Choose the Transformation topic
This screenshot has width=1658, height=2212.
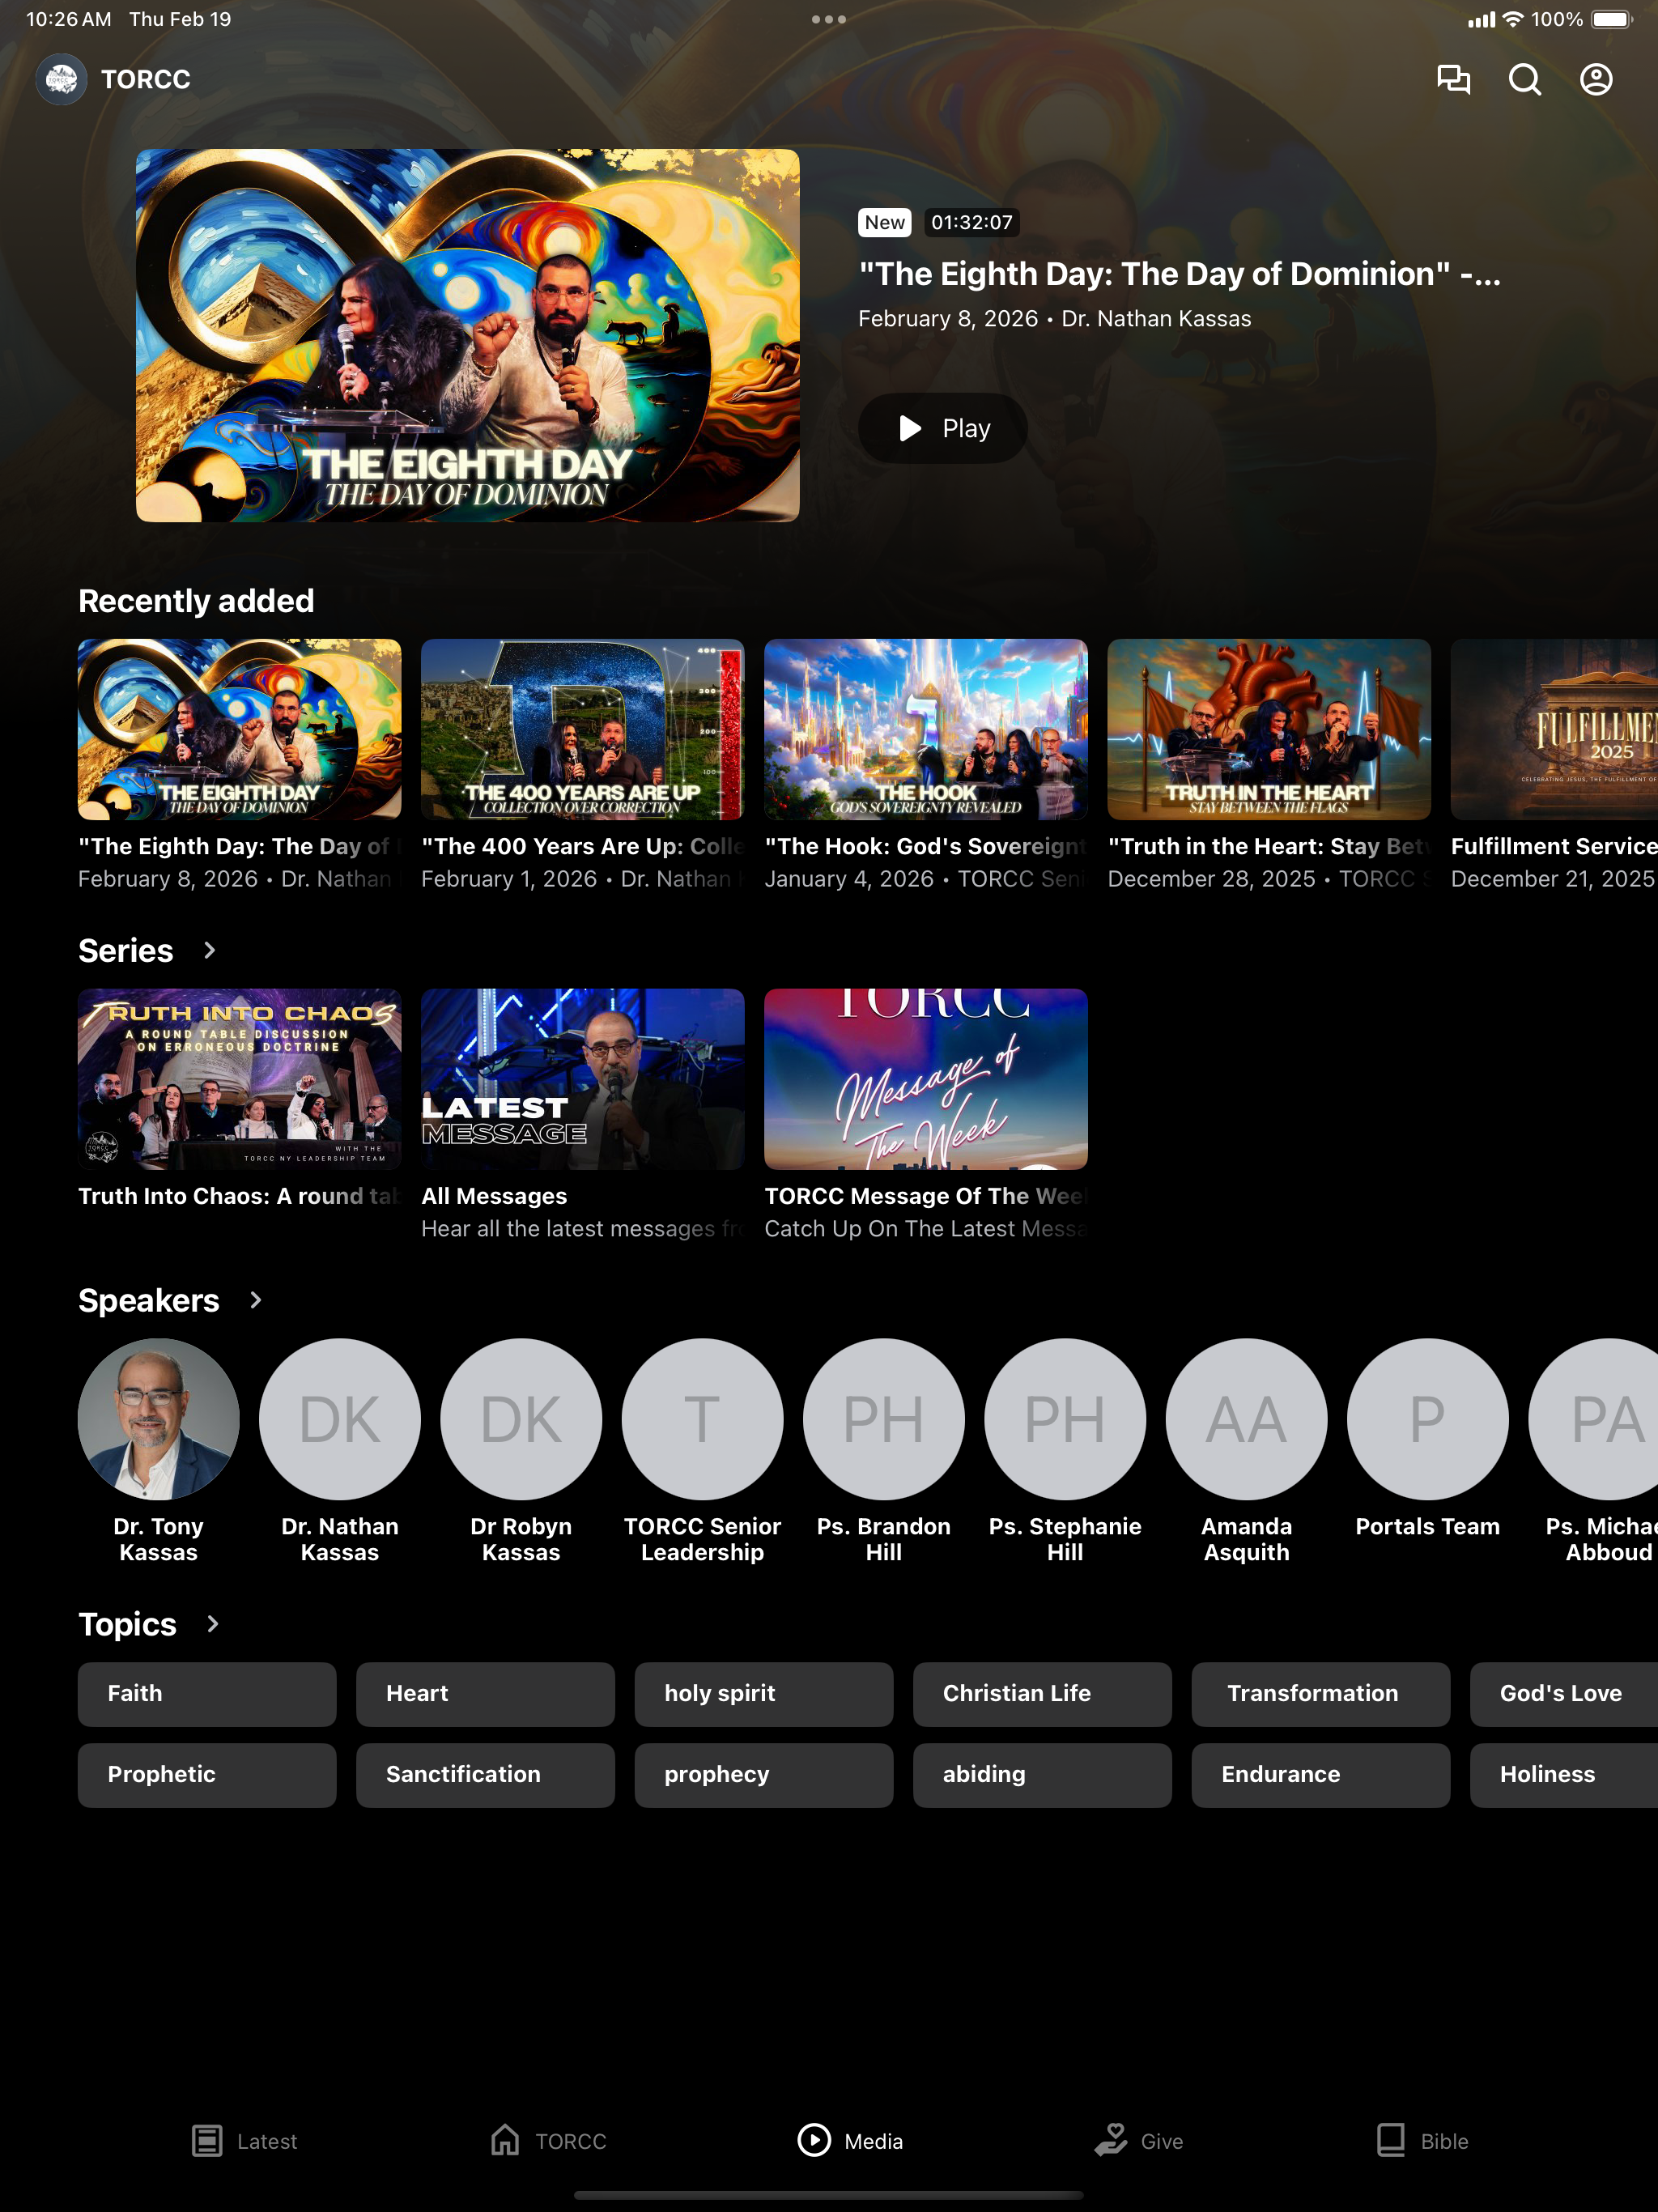pyautogui.click(x=1321, y=1694)
